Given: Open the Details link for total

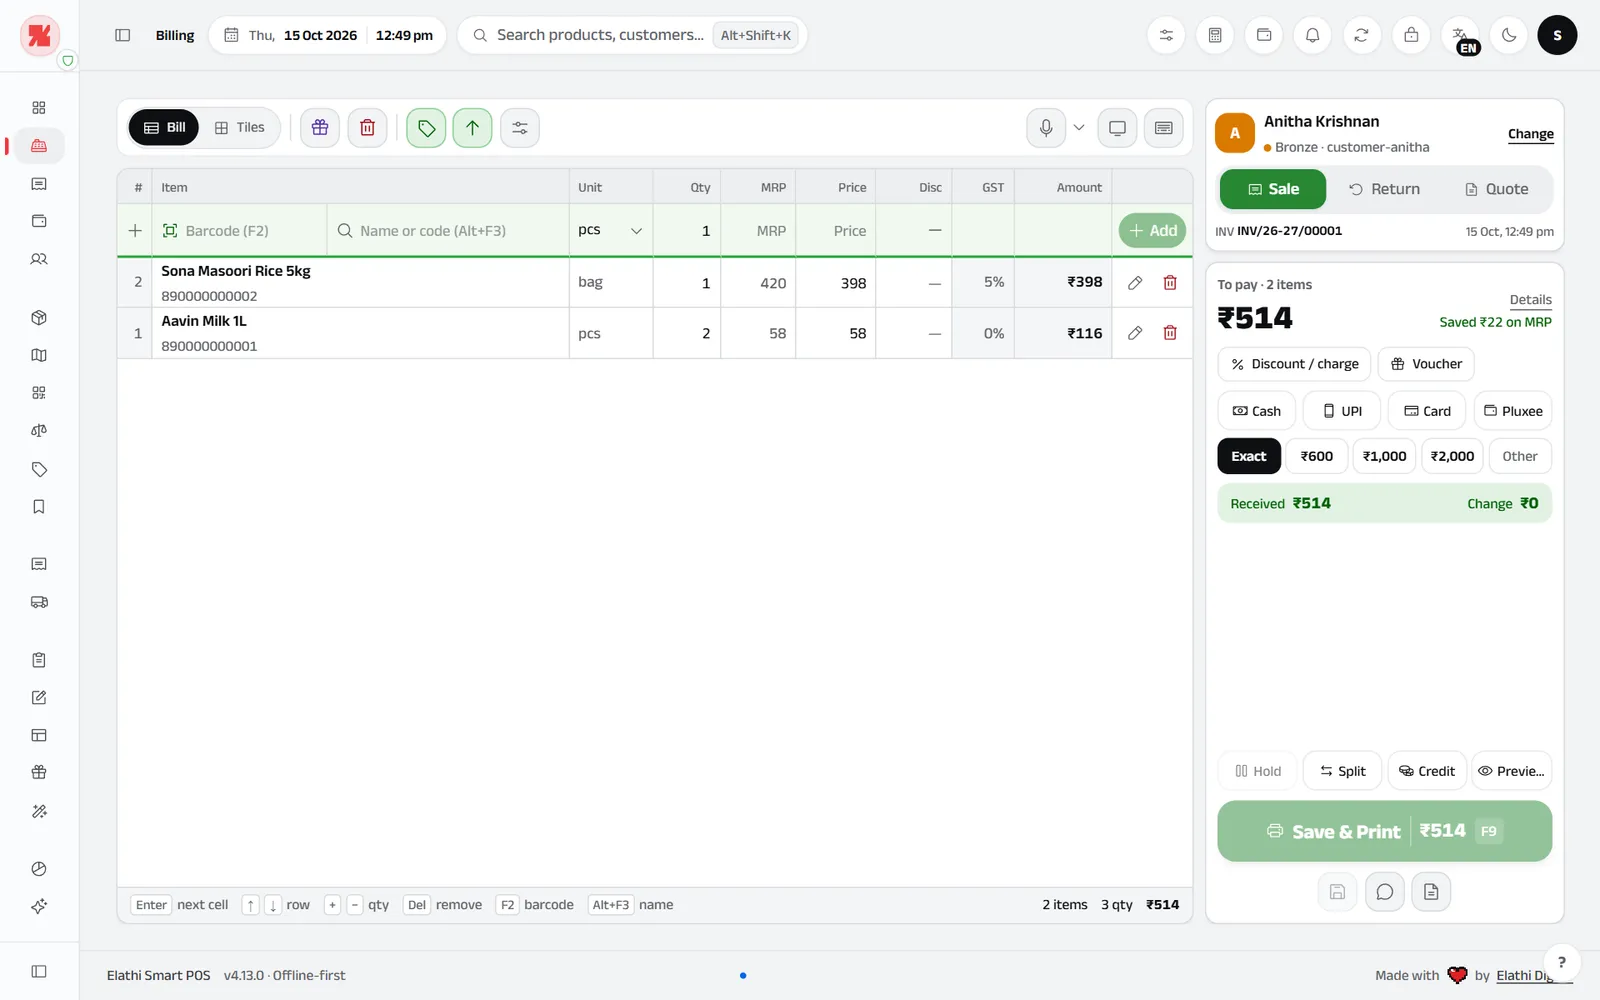Looking at the screenshot, I should pyautogui.click(x=1531, y=300).
